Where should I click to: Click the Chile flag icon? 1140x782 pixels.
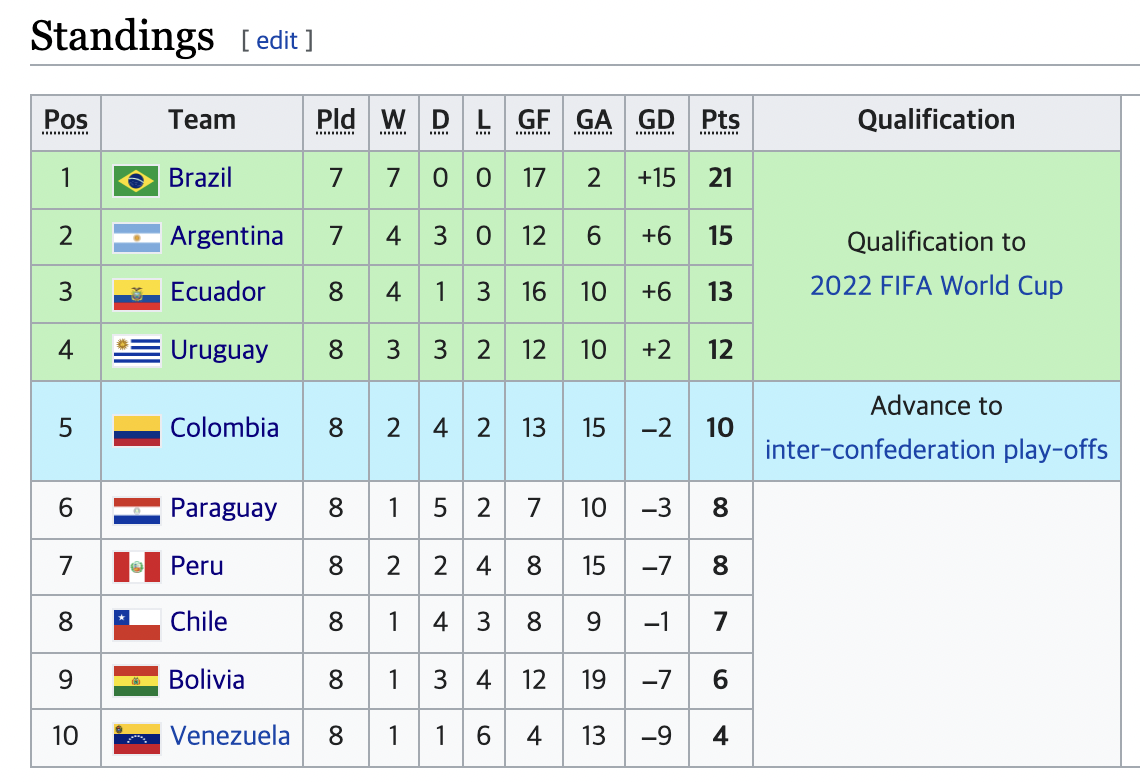[137, 624]
